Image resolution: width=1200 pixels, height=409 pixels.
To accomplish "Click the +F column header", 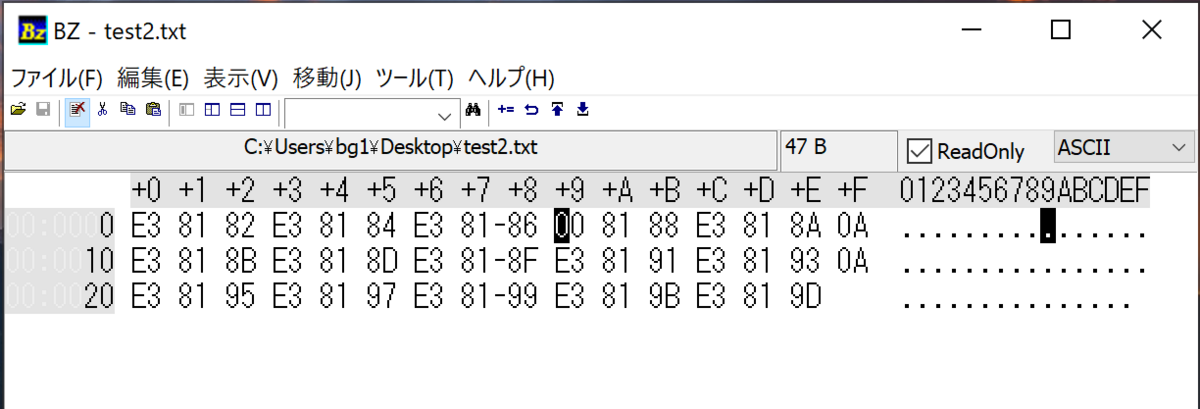I will click(x=854, y=190).
